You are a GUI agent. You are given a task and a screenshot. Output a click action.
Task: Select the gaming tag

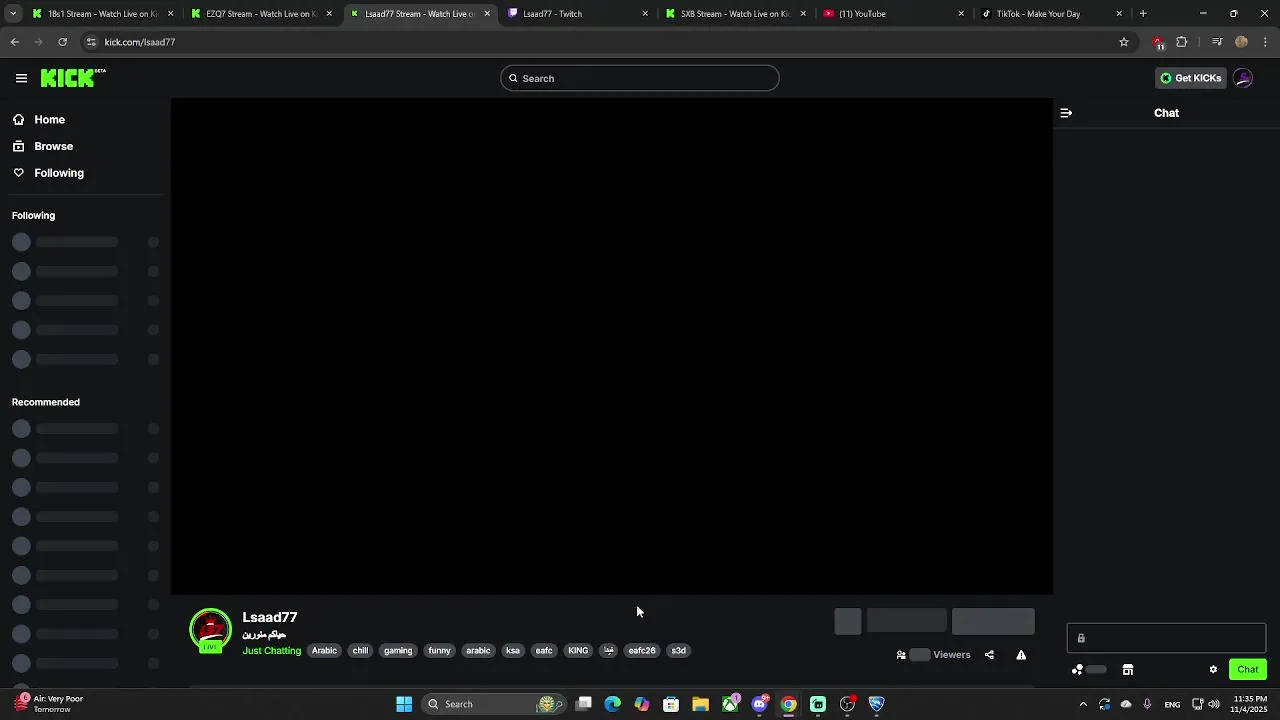tap(398, 651)
